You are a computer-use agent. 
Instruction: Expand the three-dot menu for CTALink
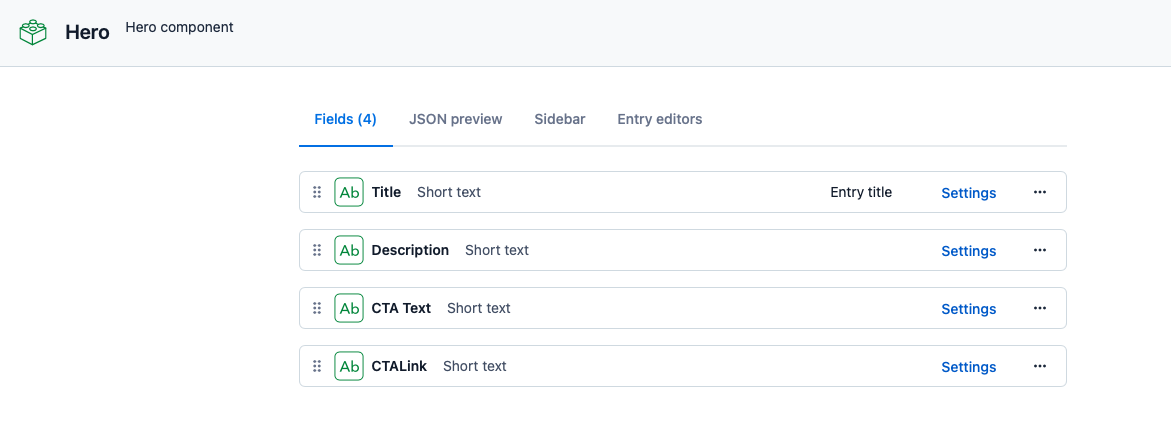click(x=1040, y=366)
